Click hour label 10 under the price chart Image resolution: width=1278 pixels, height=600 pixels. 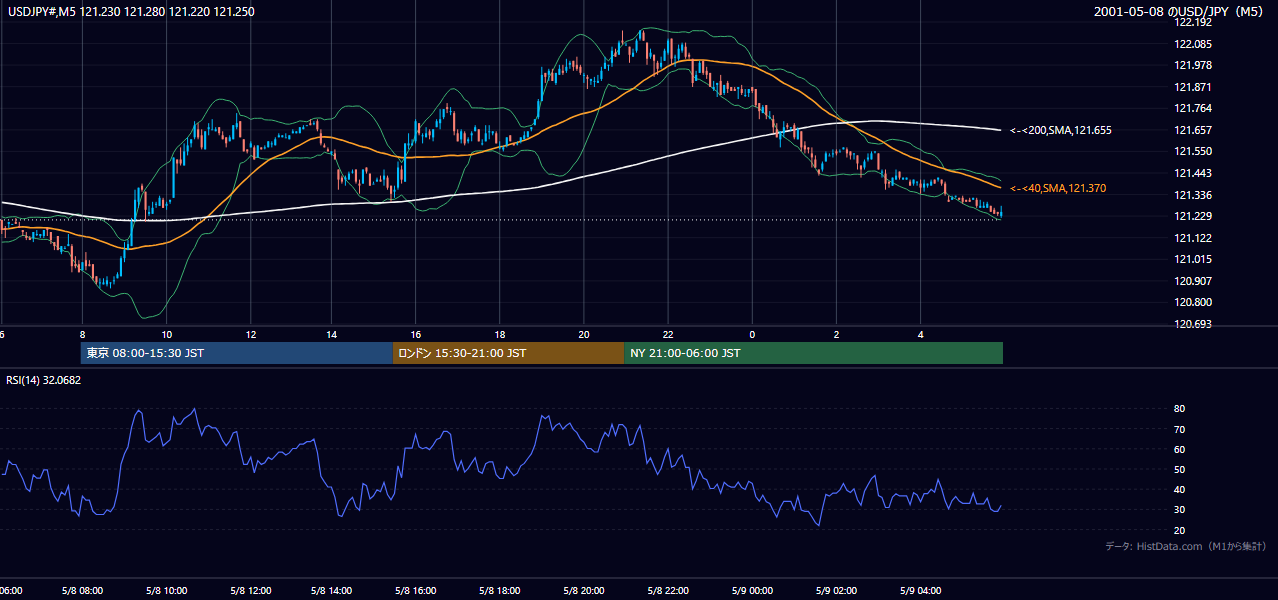tap(166, 335)
